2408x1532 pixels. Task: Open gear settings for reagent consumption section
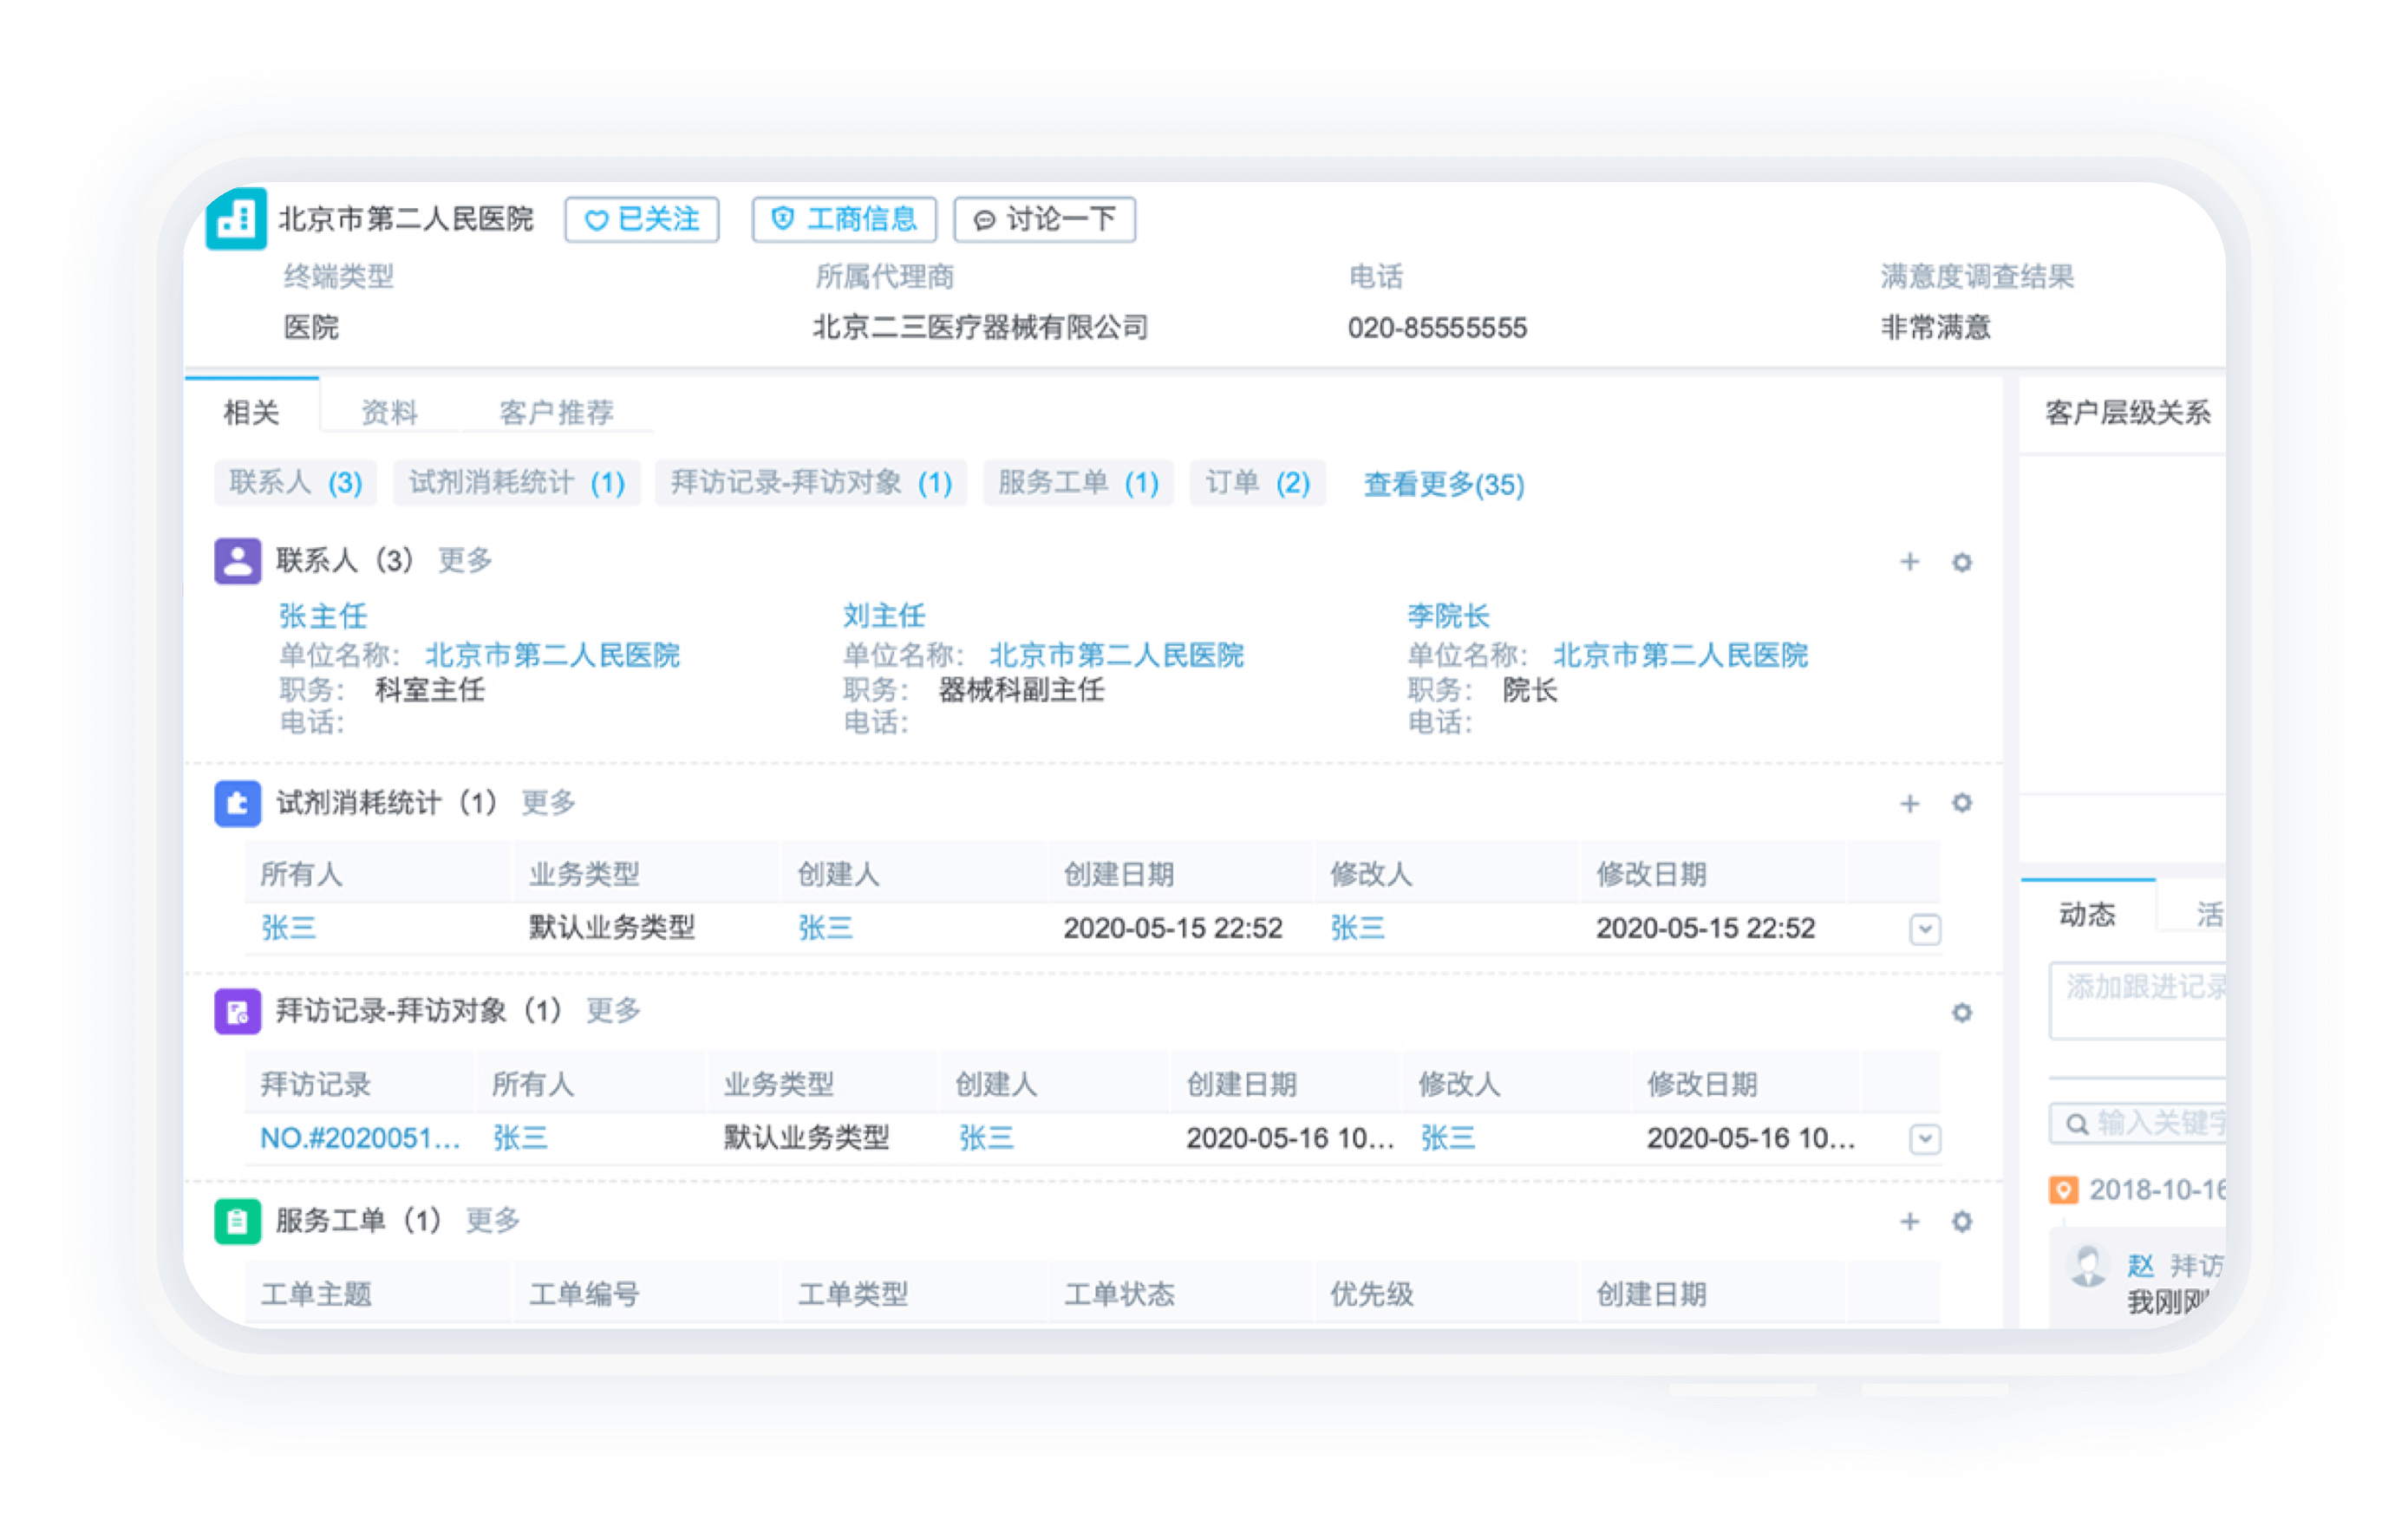tap(1961, 803)
